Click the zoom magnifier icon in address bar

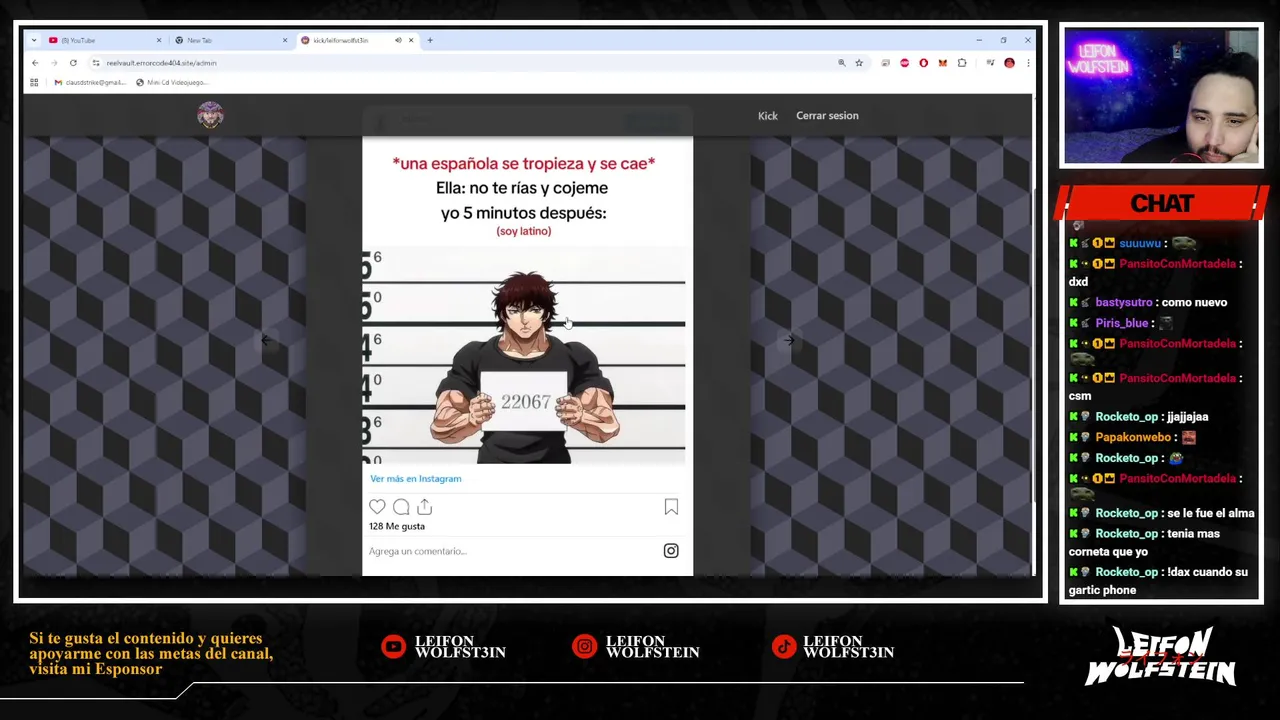[x=842, y=63]
